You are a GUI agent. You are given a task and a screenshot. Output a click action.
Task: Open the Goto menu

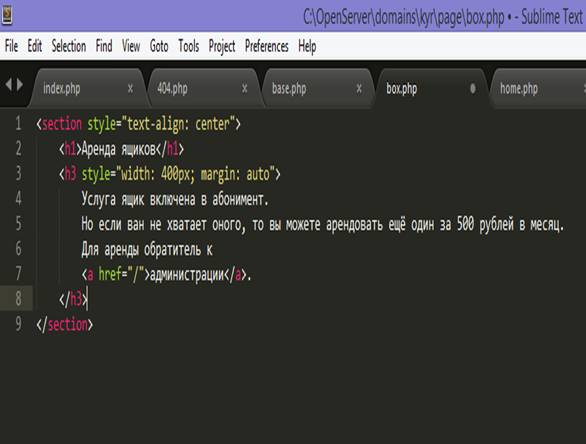pos(159,46)
